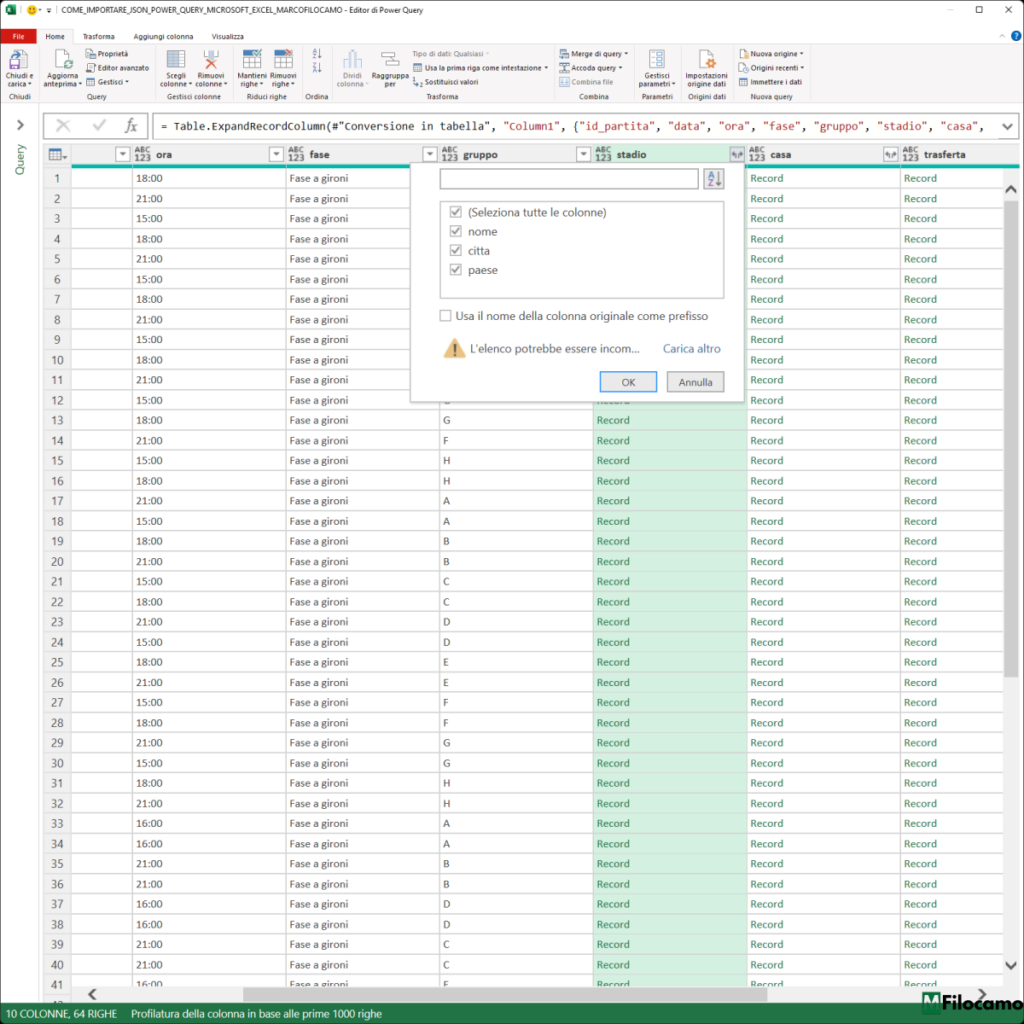This screenshot has height=1024, width=1024.
Task: Click Rimuovi colonne icon
Action: click(210, 59)
